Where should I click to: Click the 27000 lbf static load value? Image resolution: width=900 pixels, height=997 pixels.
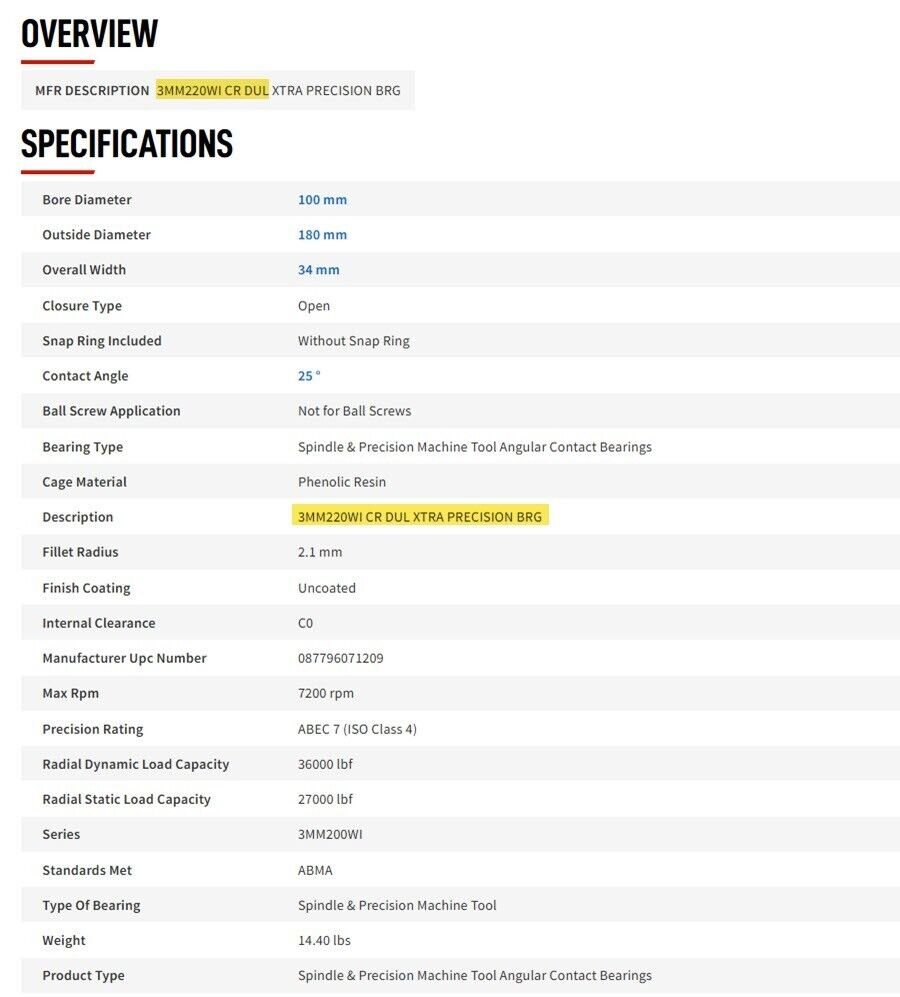coord(325,799)
